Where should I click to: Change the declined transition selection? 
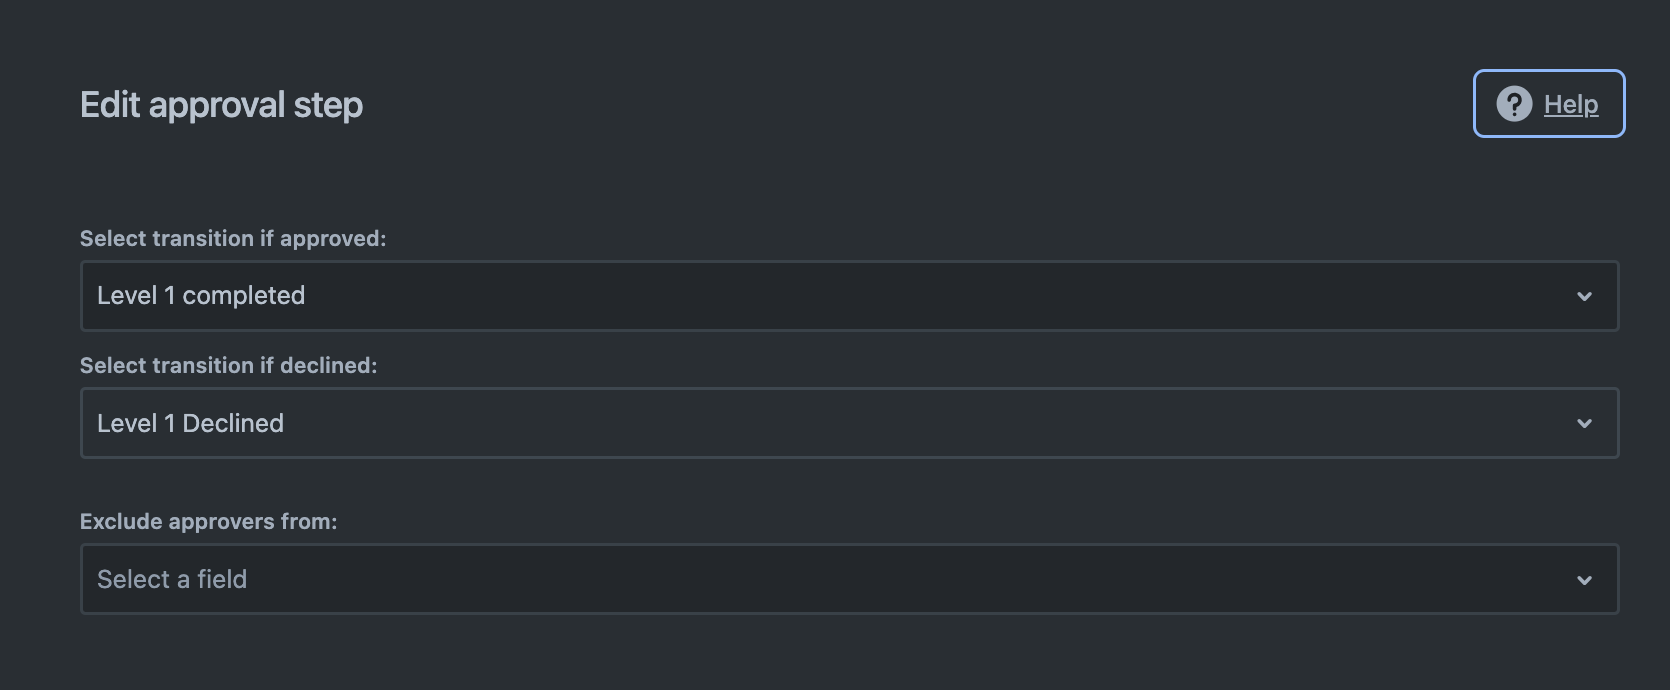coord(849,423)
